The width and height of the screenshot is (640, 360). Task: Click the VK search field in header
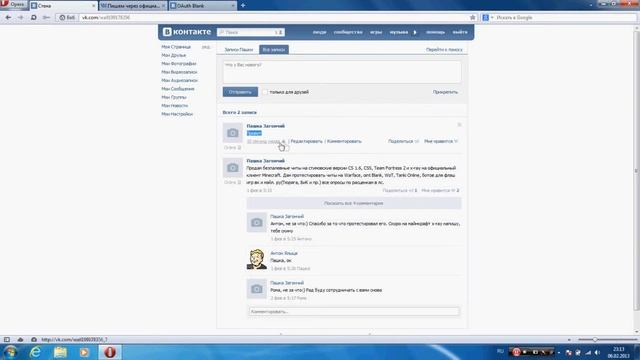click(251, 32)
